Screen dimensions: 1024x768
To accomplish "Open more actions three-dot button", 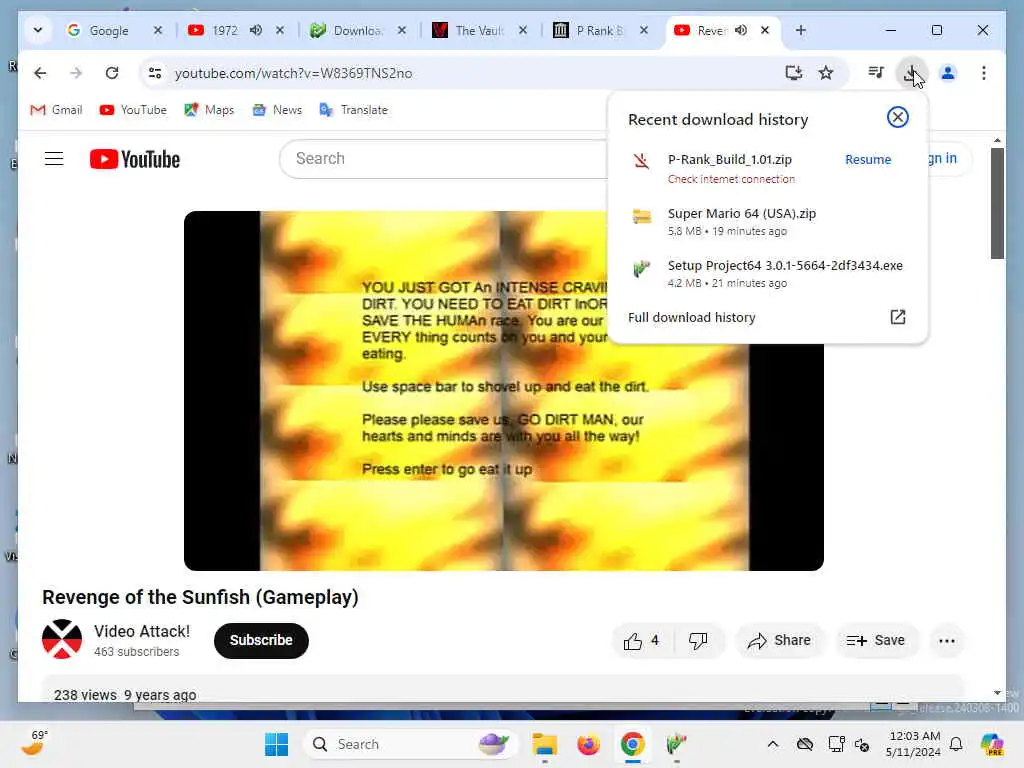I will tap(947, 641).
